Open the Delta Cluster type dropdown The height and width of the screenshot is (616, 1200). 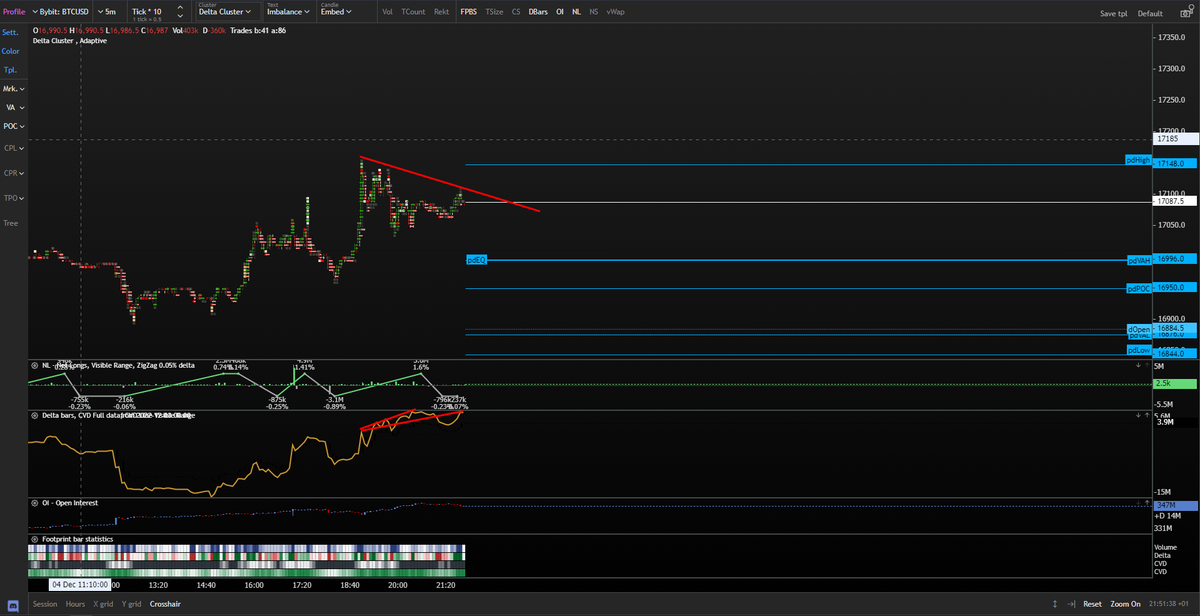coord(225,12)
